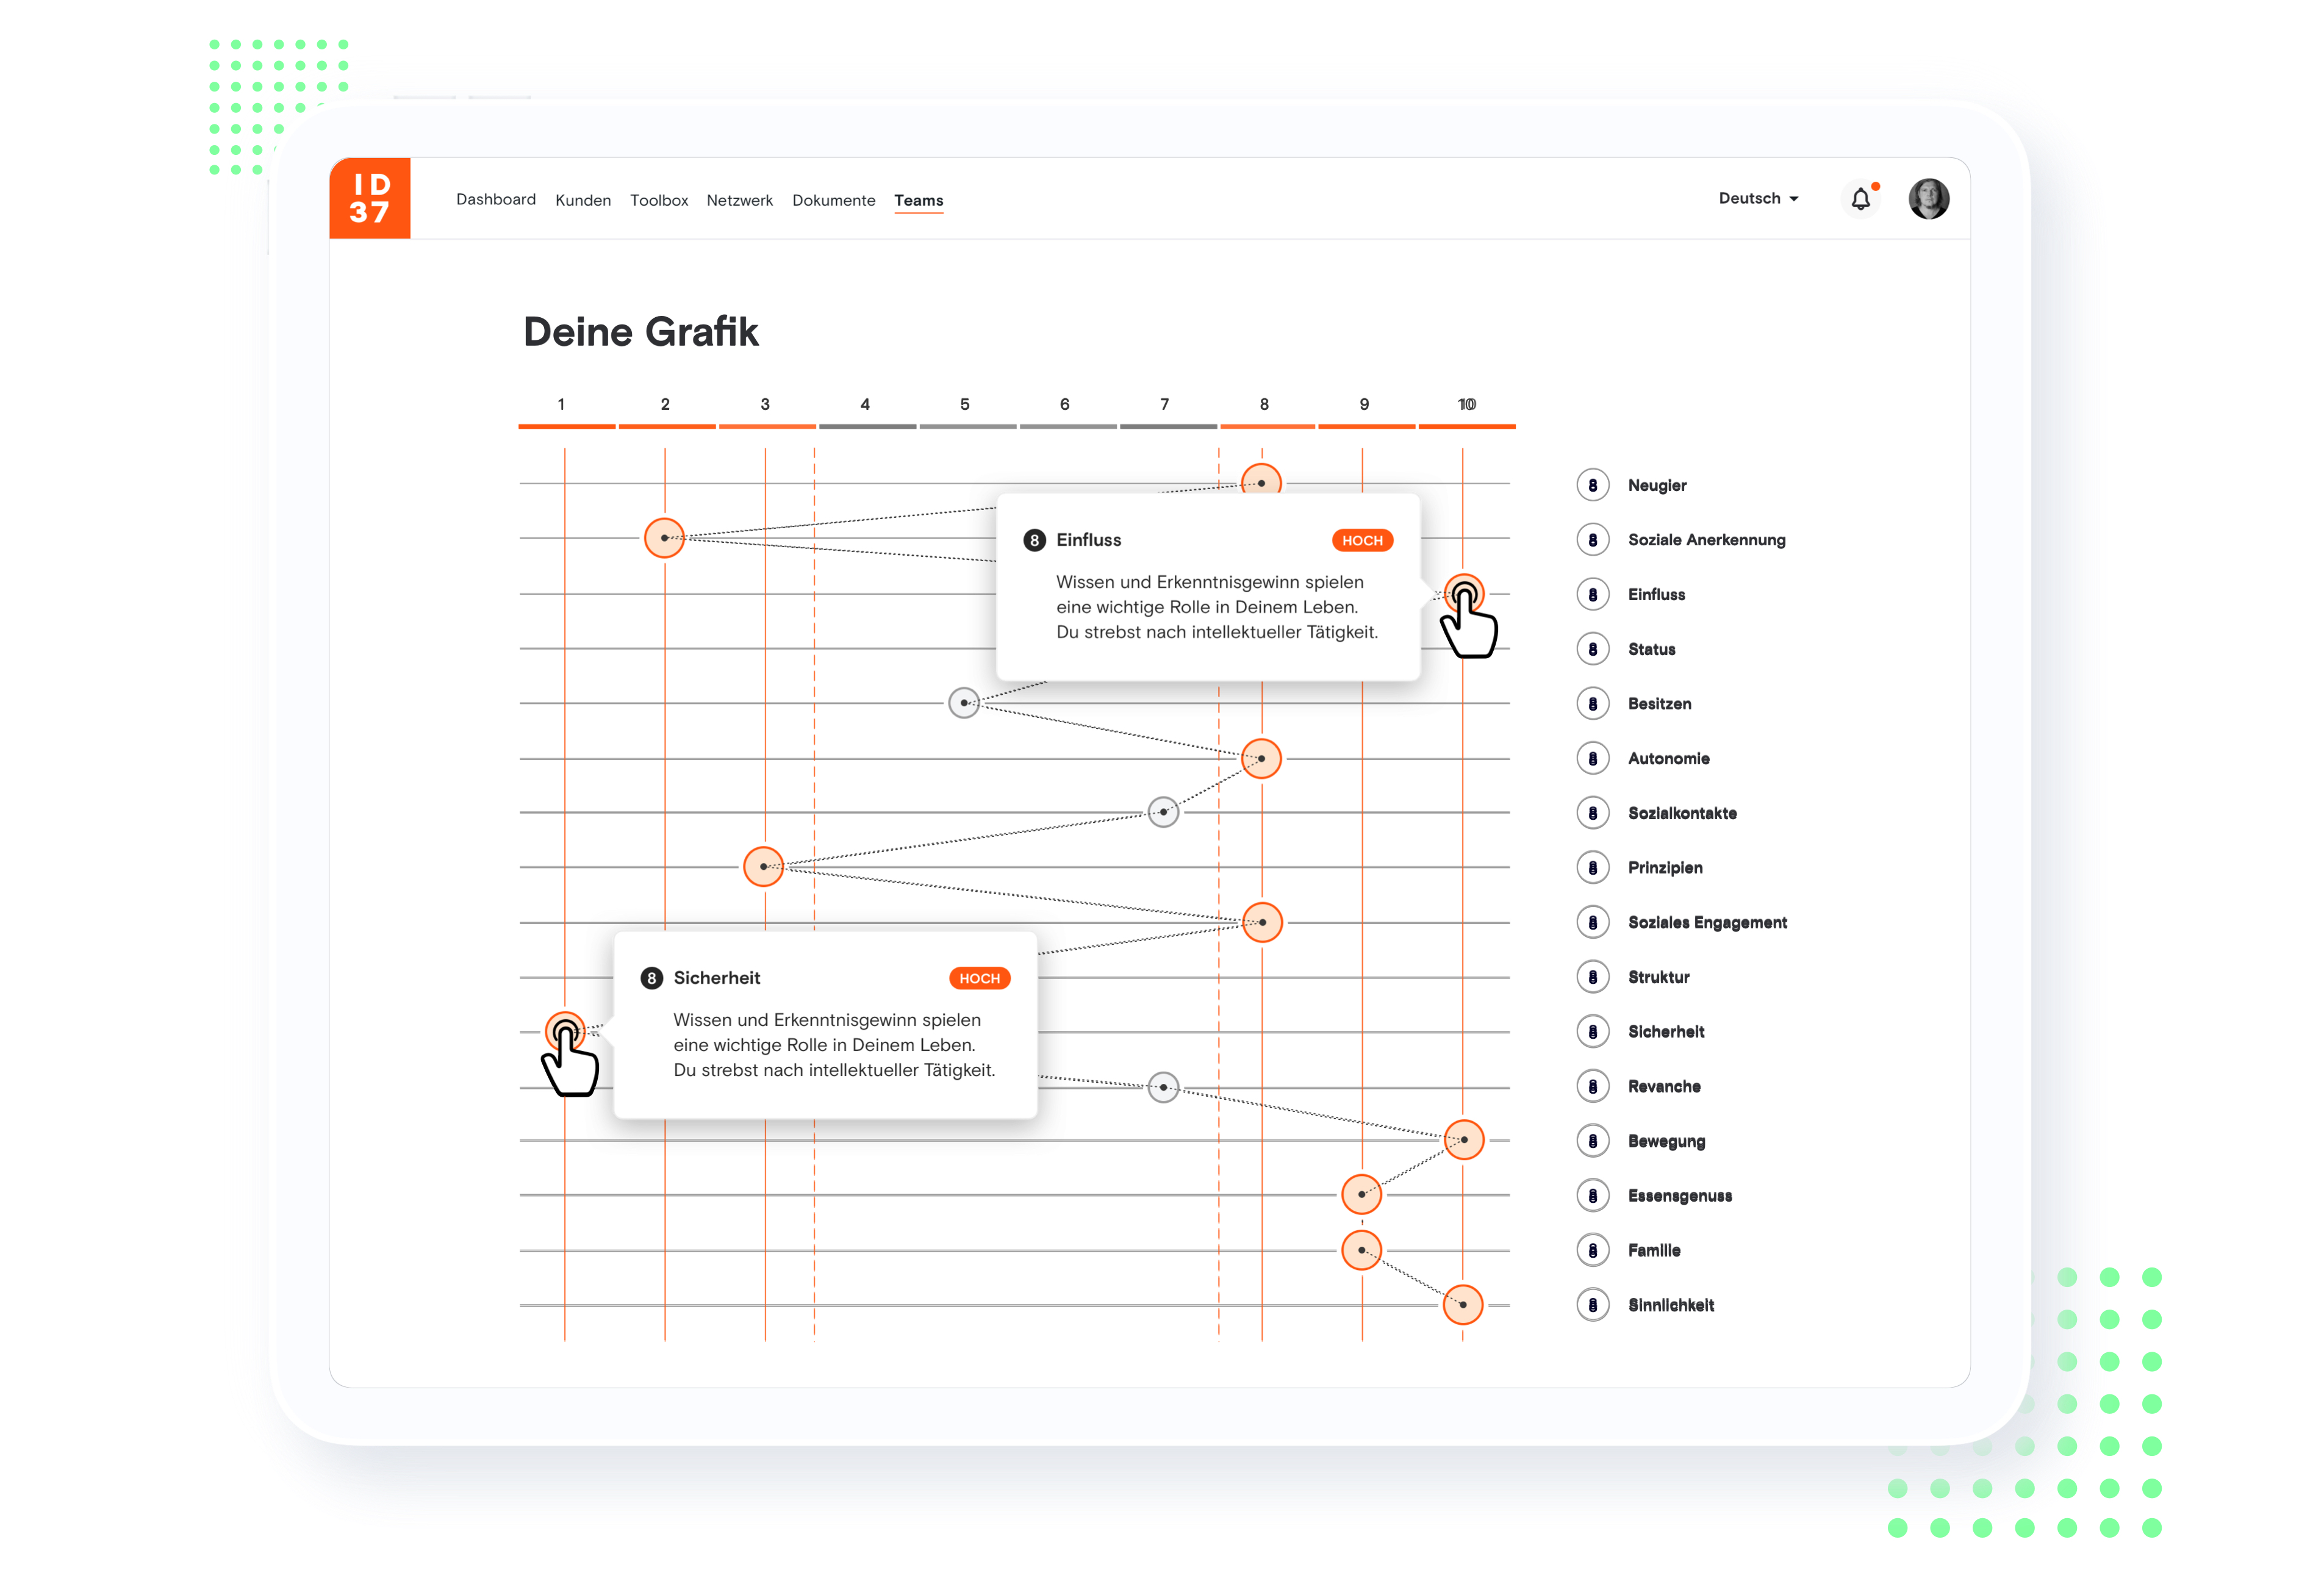Open the Dokumente navigation link
The width and height of the screenshot is (2324, 1581).
833,200
